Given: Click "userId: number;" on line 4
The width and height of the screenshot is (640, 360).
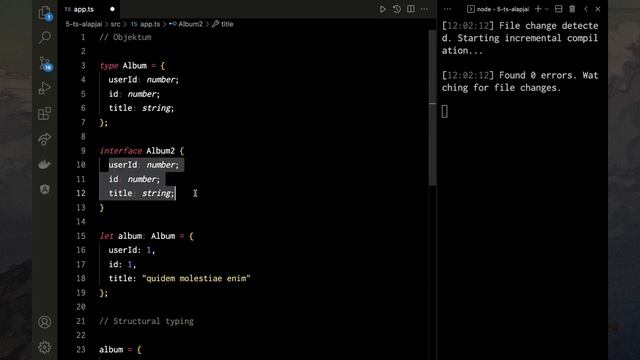Looking at the screenshot, I should coord(144,80).
